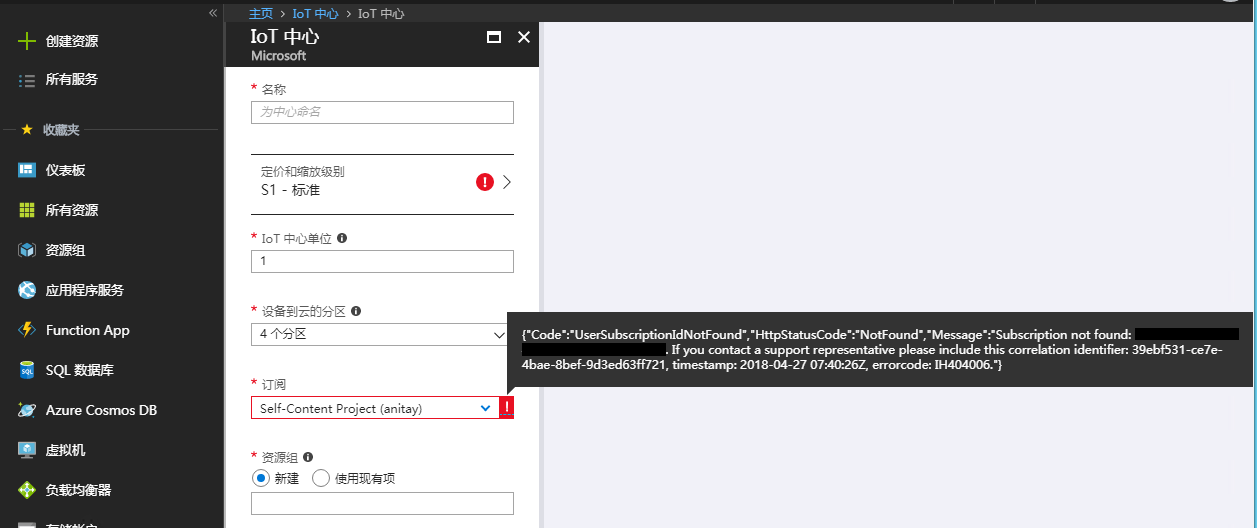Open 所有服务 (All services) menu item
This screenshot has height=528, width=1257.
(x=71, y=79)
